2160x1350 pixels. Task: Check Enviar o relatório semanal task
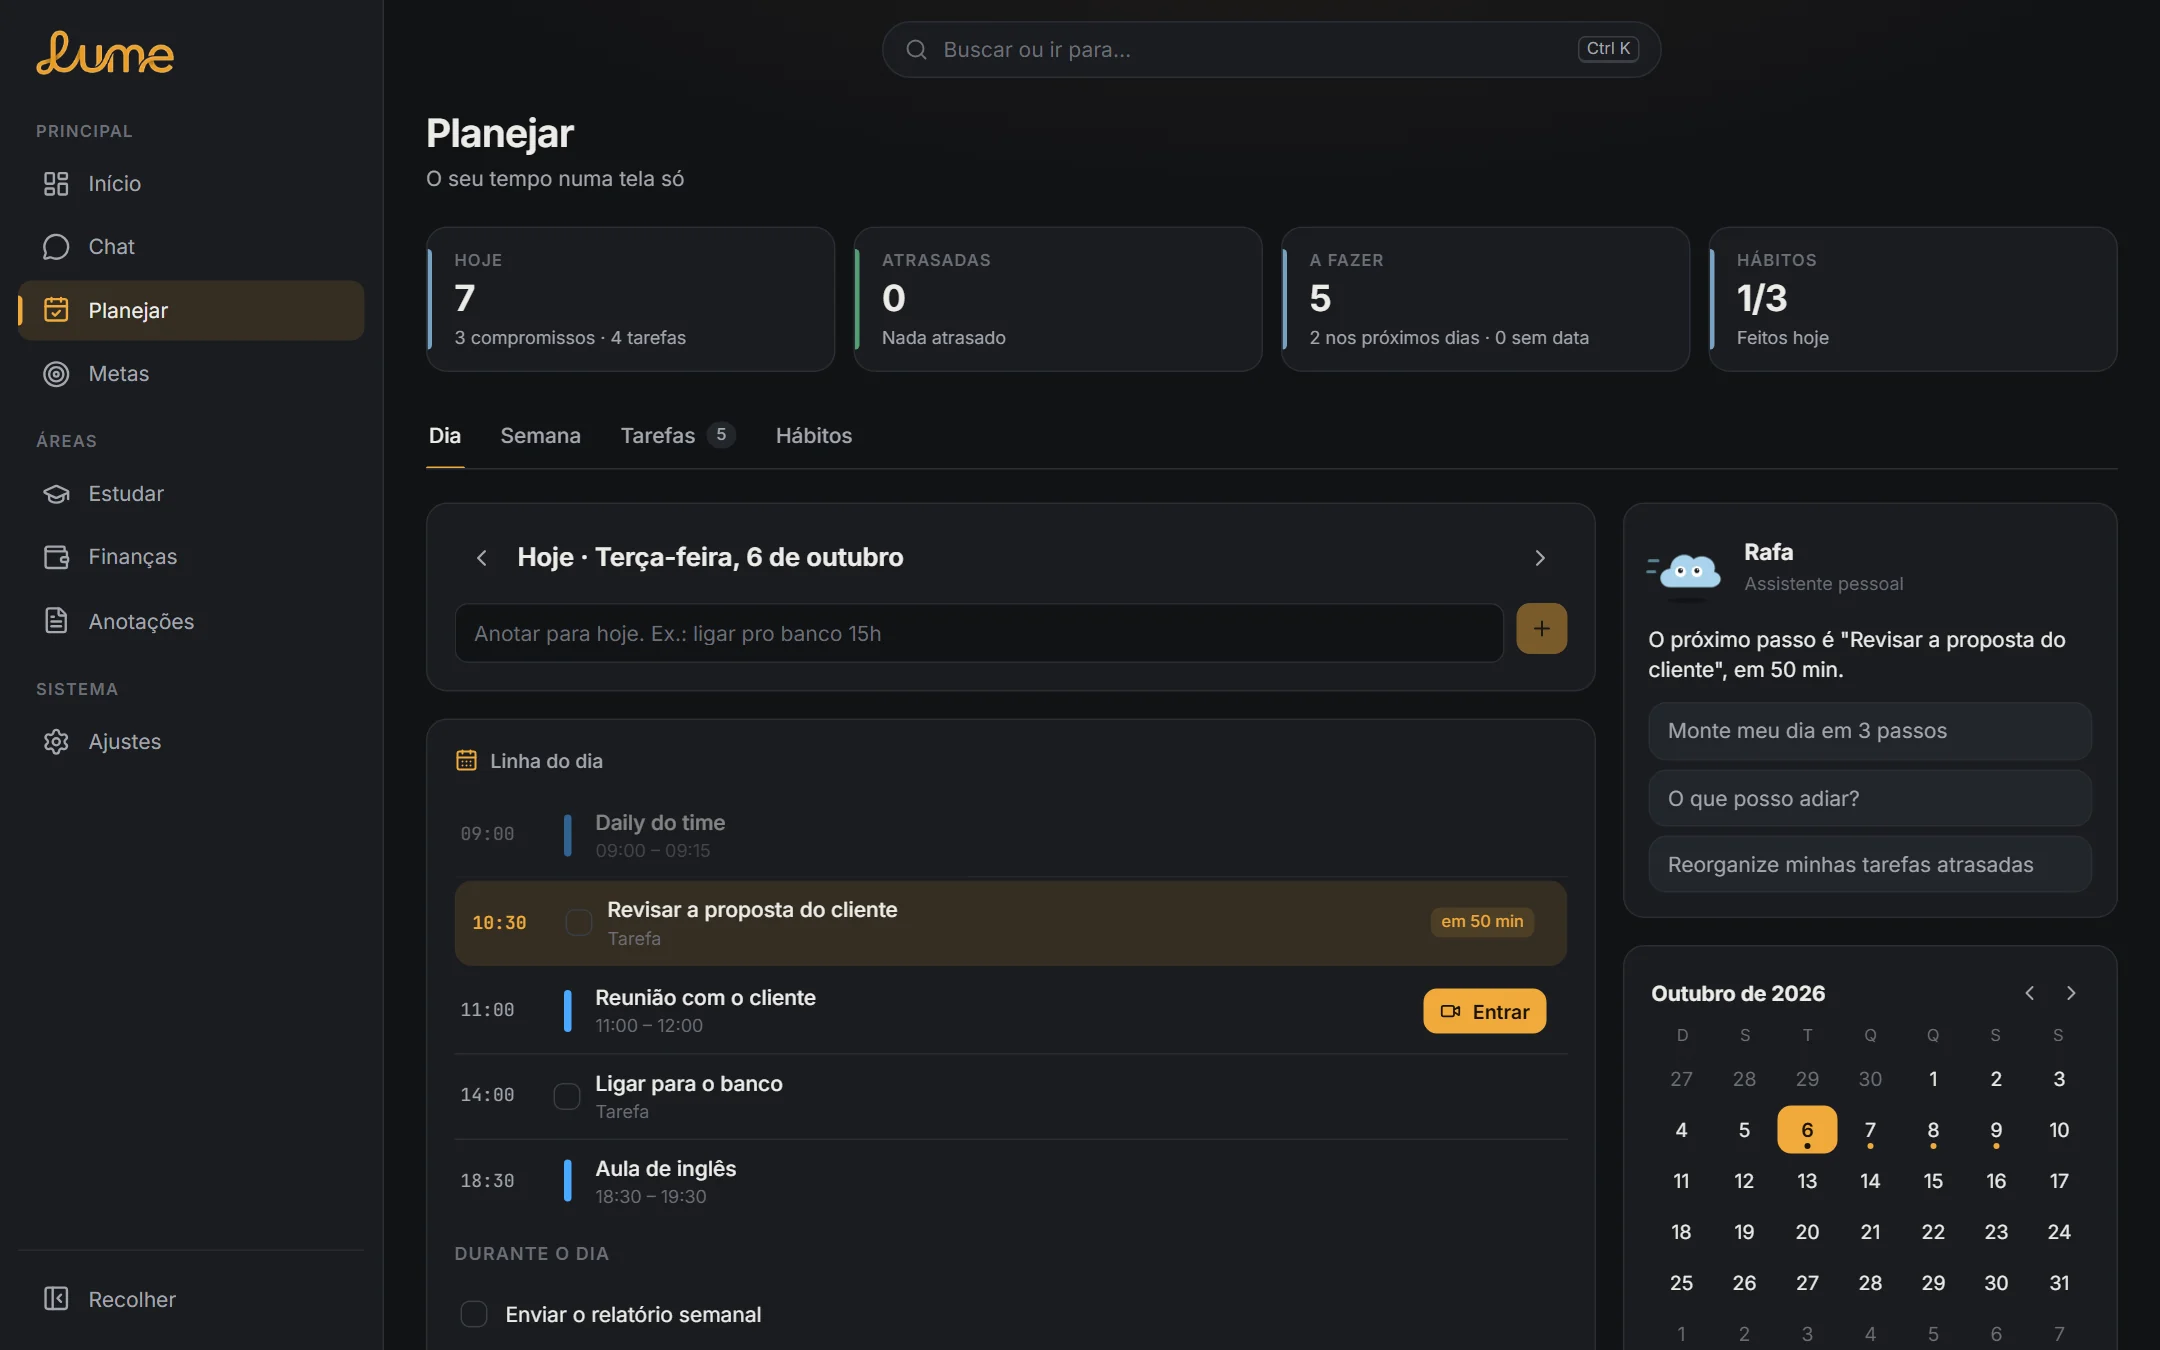point(474,1314)
